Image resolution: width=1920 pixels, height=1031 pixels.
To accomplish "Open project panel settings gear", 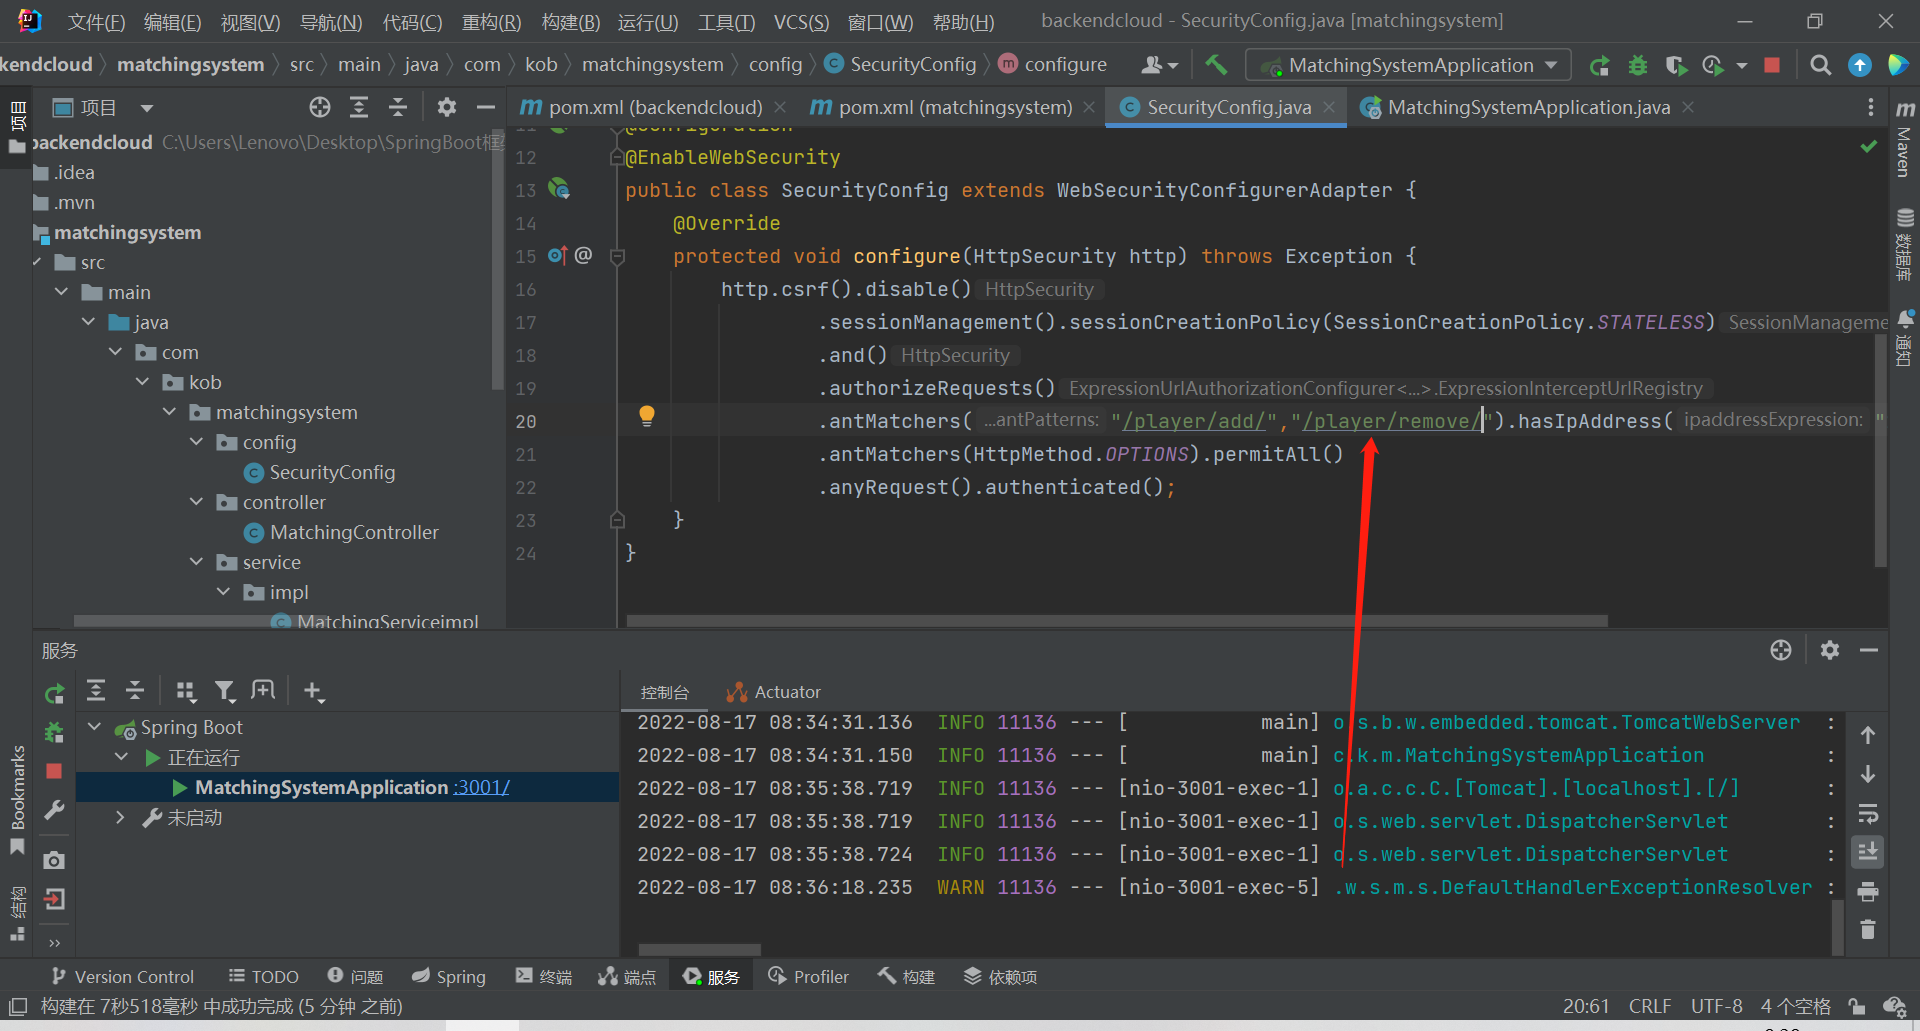I will 447,107.
